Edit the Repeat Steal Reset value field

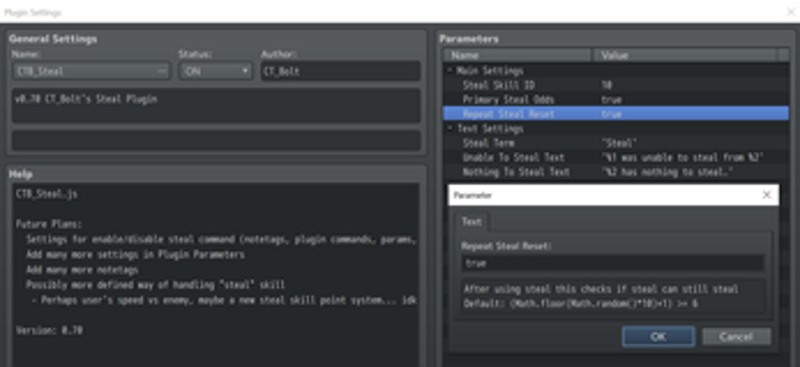(612, 263)
